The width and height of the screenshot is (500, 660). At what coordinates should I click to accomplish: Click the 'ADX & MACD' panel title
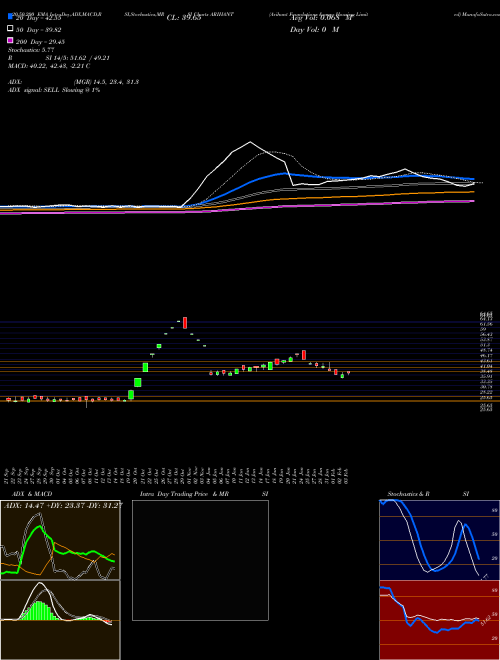point(32,494)
